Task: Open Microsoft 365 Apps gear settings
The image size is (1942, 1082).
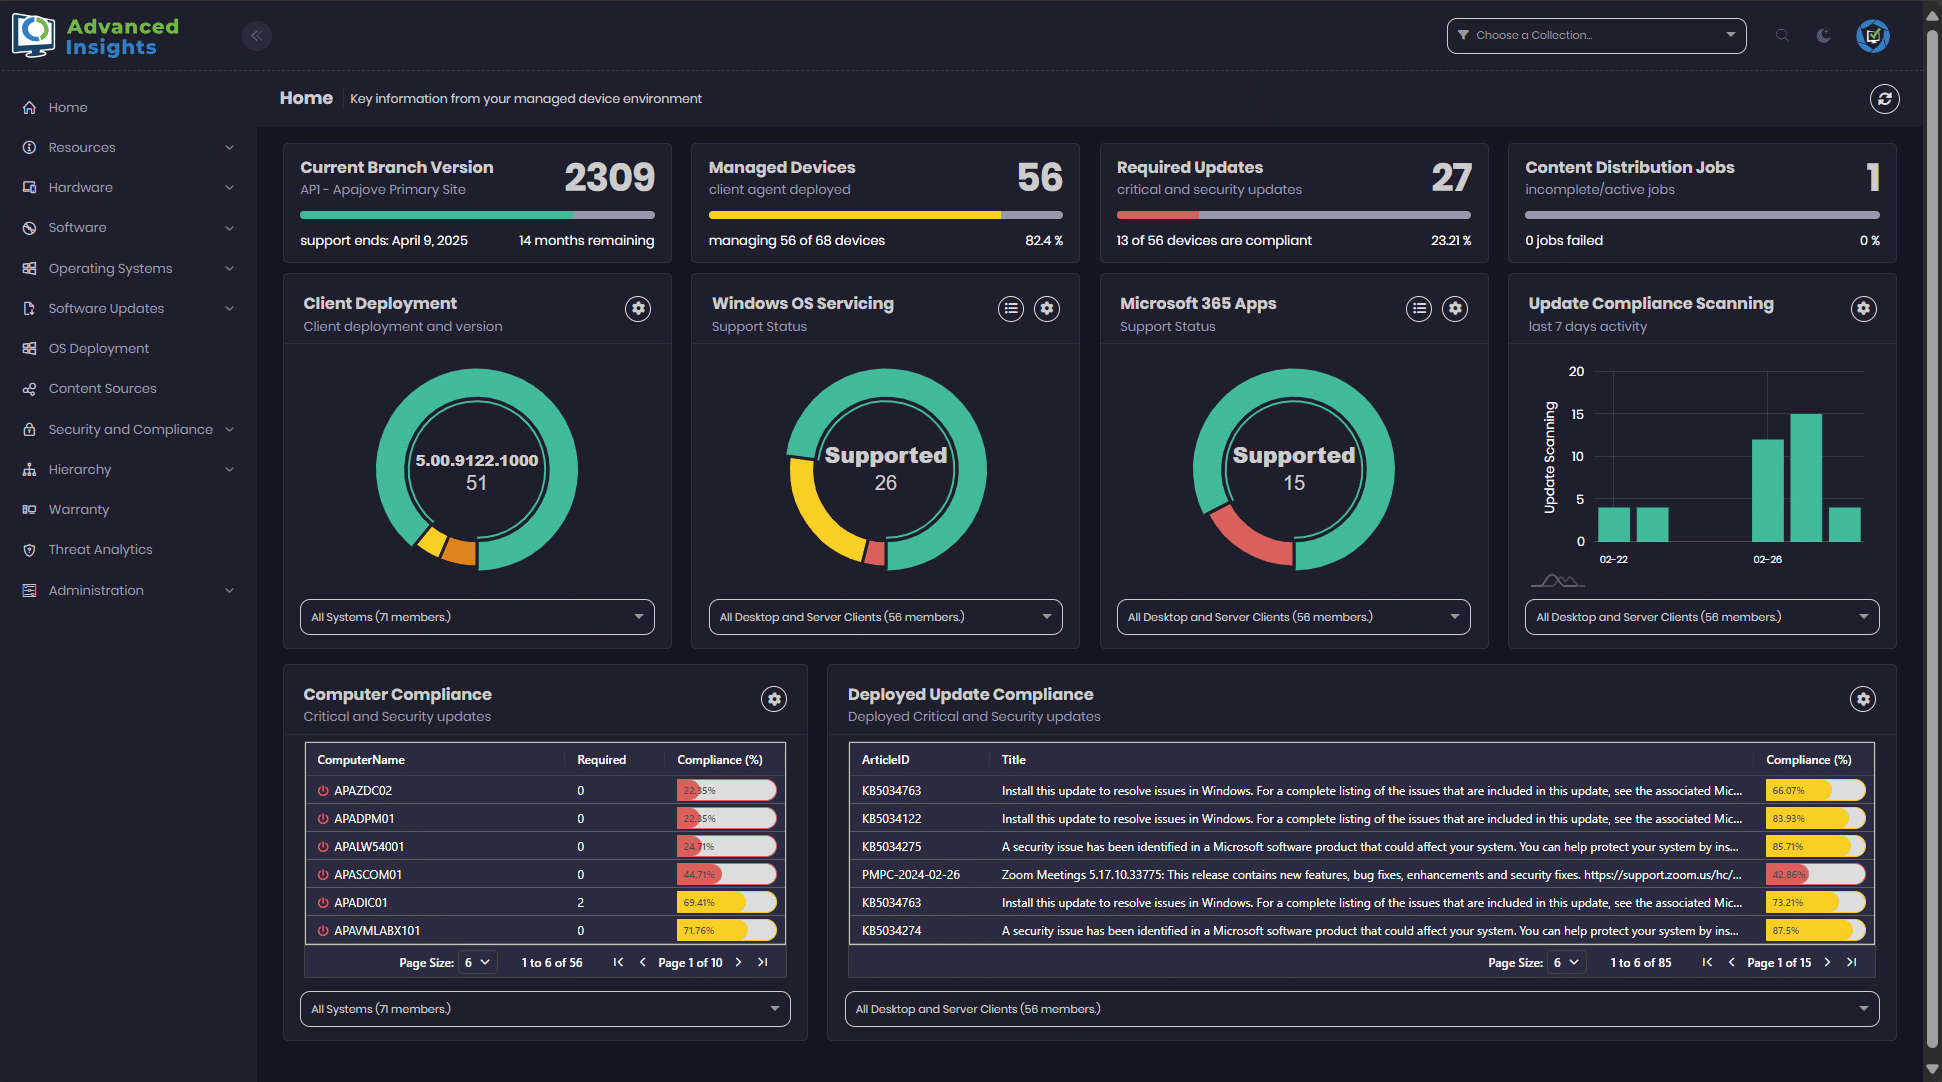Action: (1455, 309)
